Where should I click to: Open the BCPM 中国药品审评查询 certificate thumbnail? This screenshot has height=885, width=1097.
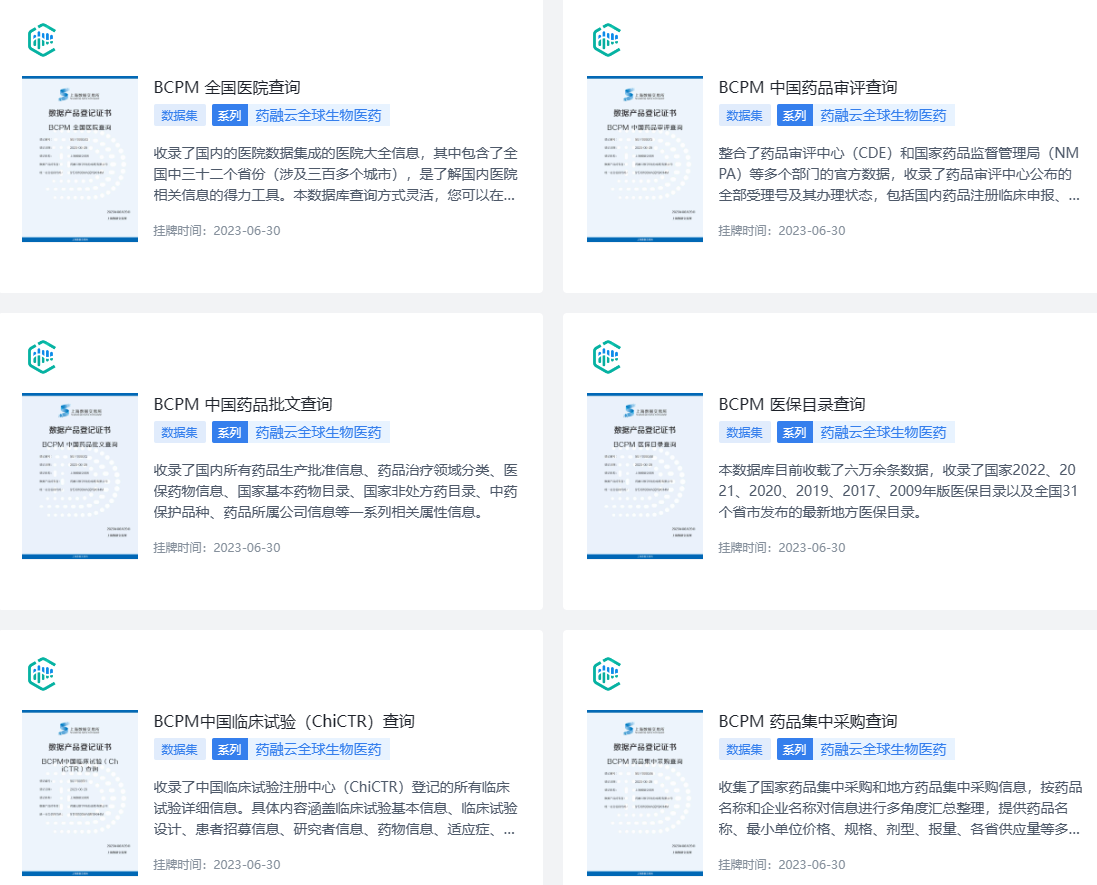[645, 159]
